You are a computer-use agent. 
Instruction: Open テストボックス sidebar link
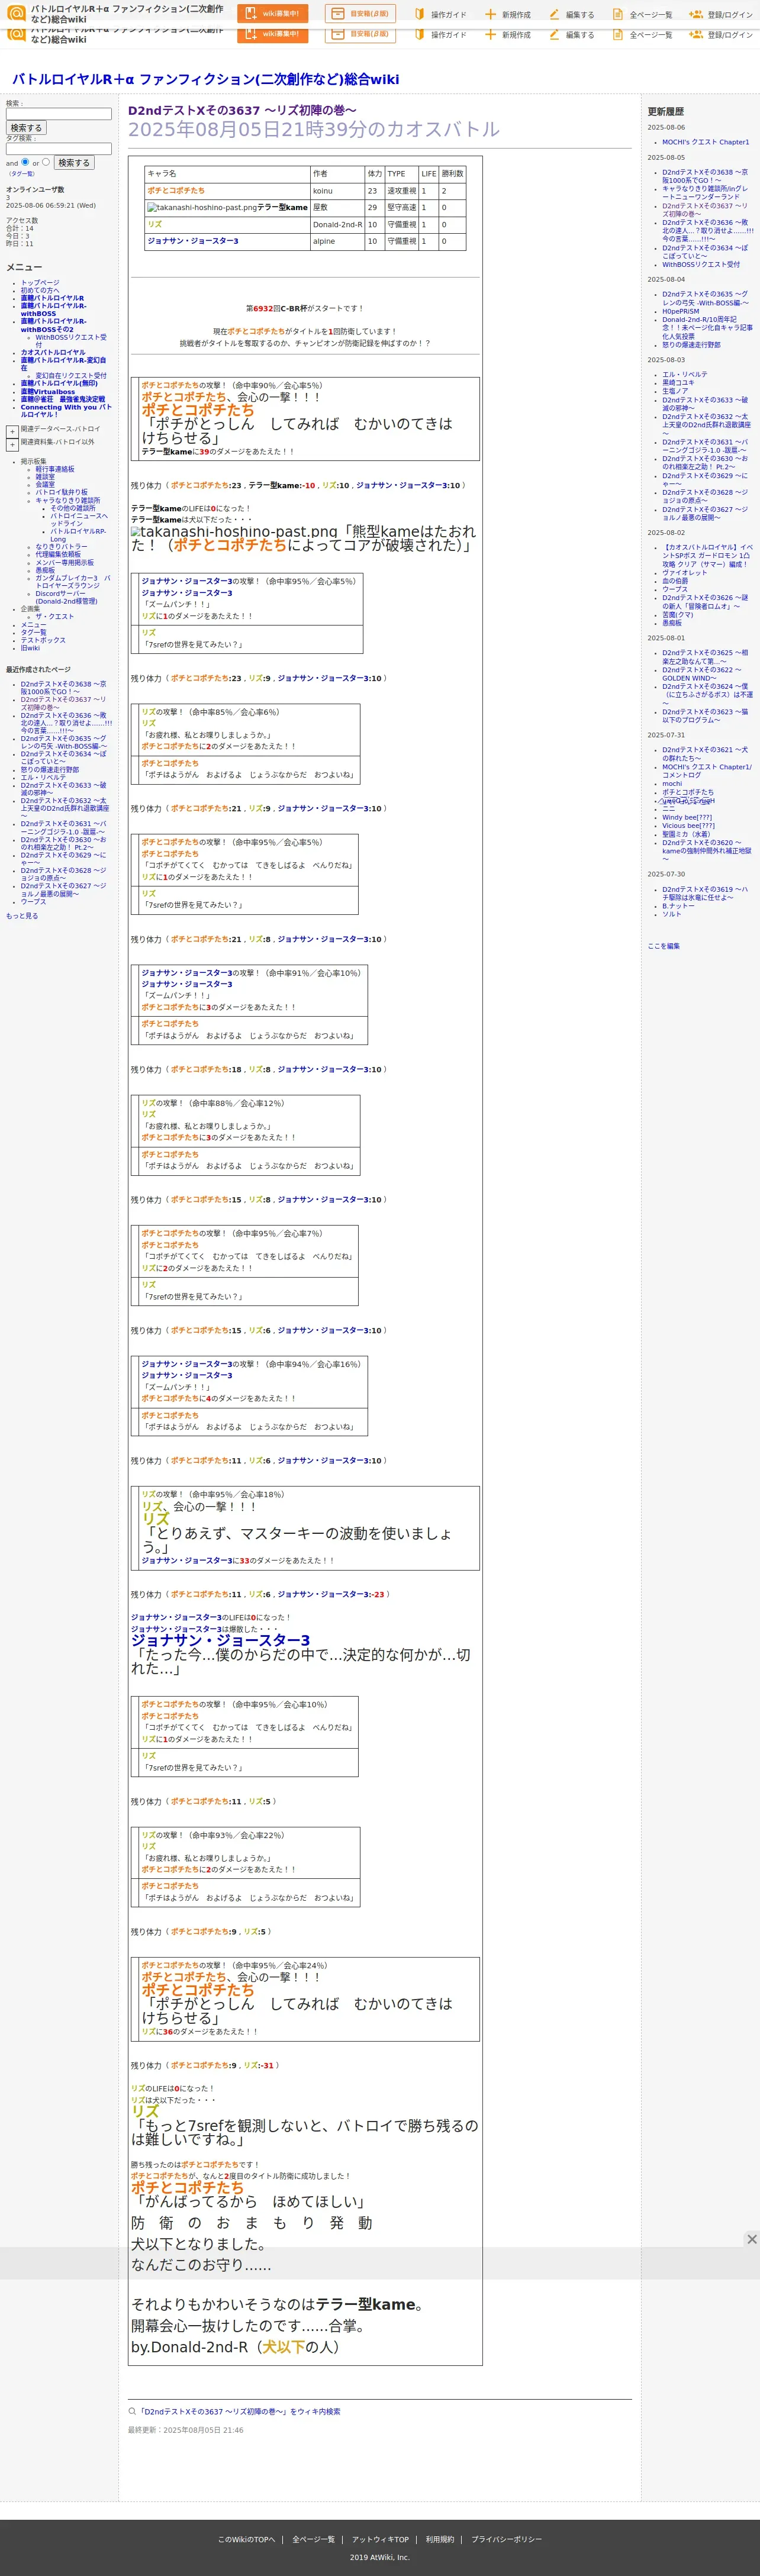click(43, 640)
